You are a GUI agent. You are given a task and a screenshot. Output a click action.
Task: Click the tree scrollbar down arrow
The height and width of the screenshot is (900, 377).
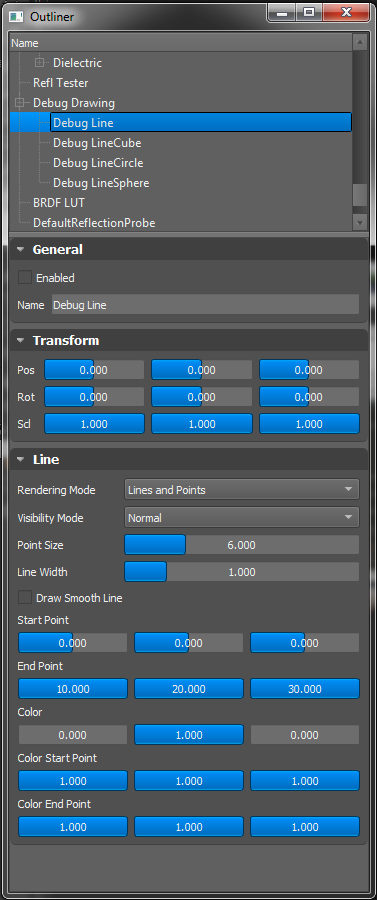(x=360, y=222)
